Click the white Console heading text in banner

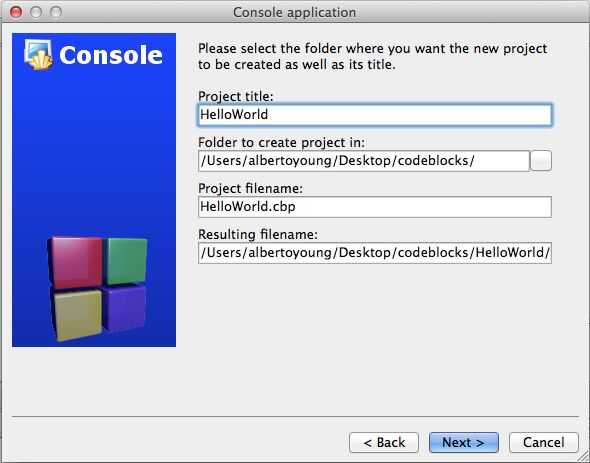pyautogui.click(x=111, y=55)
